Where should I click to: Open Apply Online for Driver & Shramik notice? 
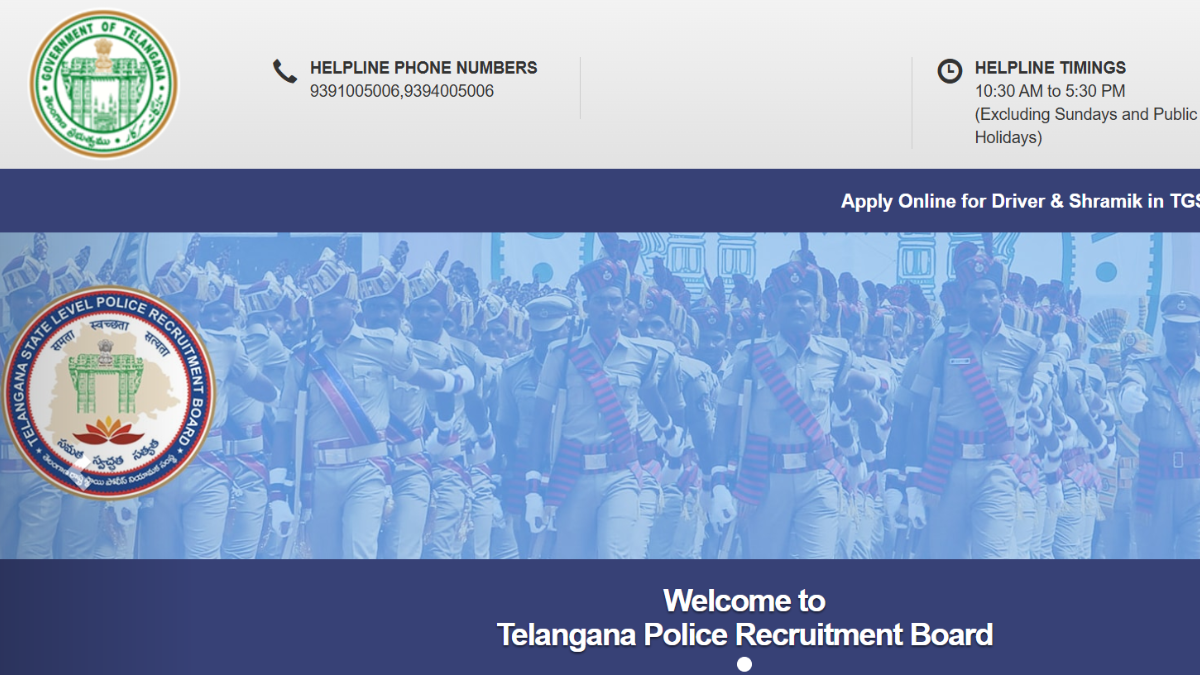coord(1020,201)
